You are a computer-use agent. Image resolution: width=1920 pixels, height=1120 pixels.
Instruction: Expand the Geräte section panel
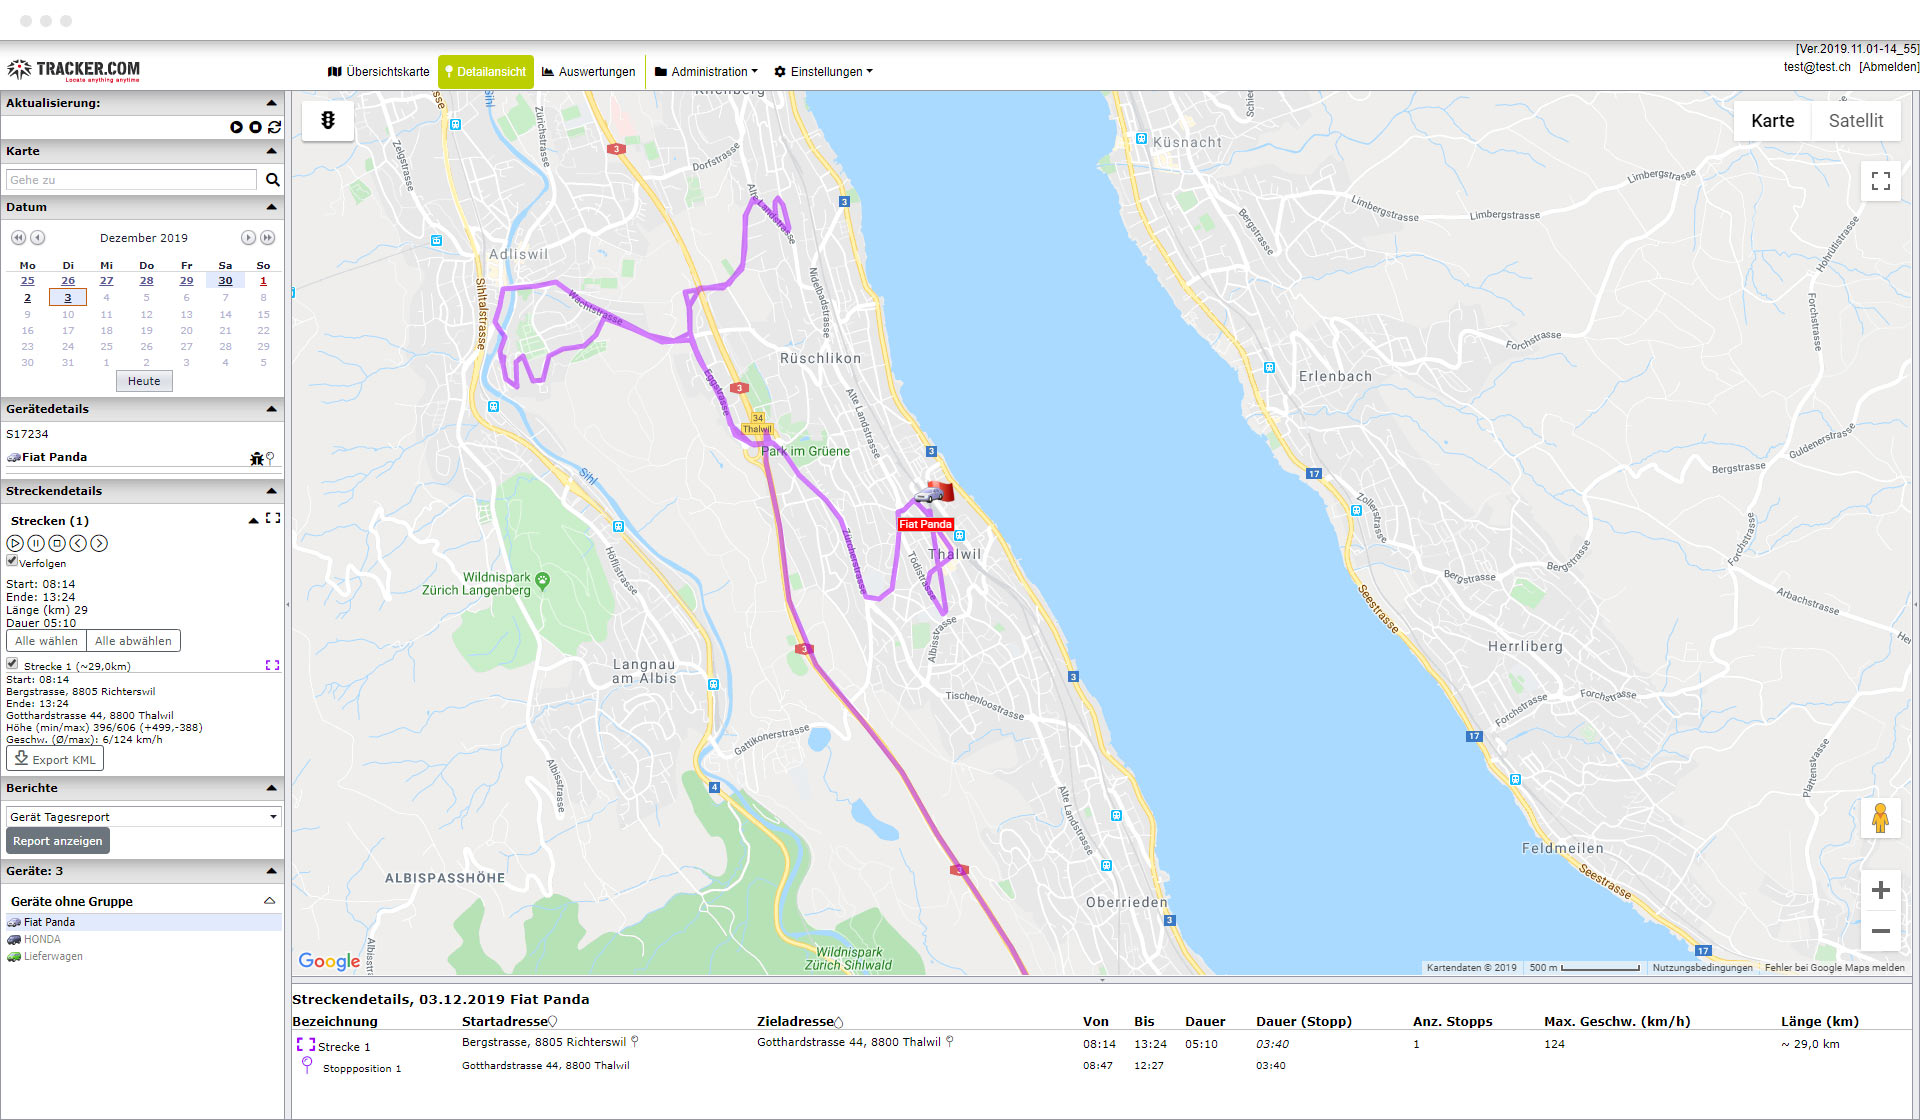click(x=272, y=869)
